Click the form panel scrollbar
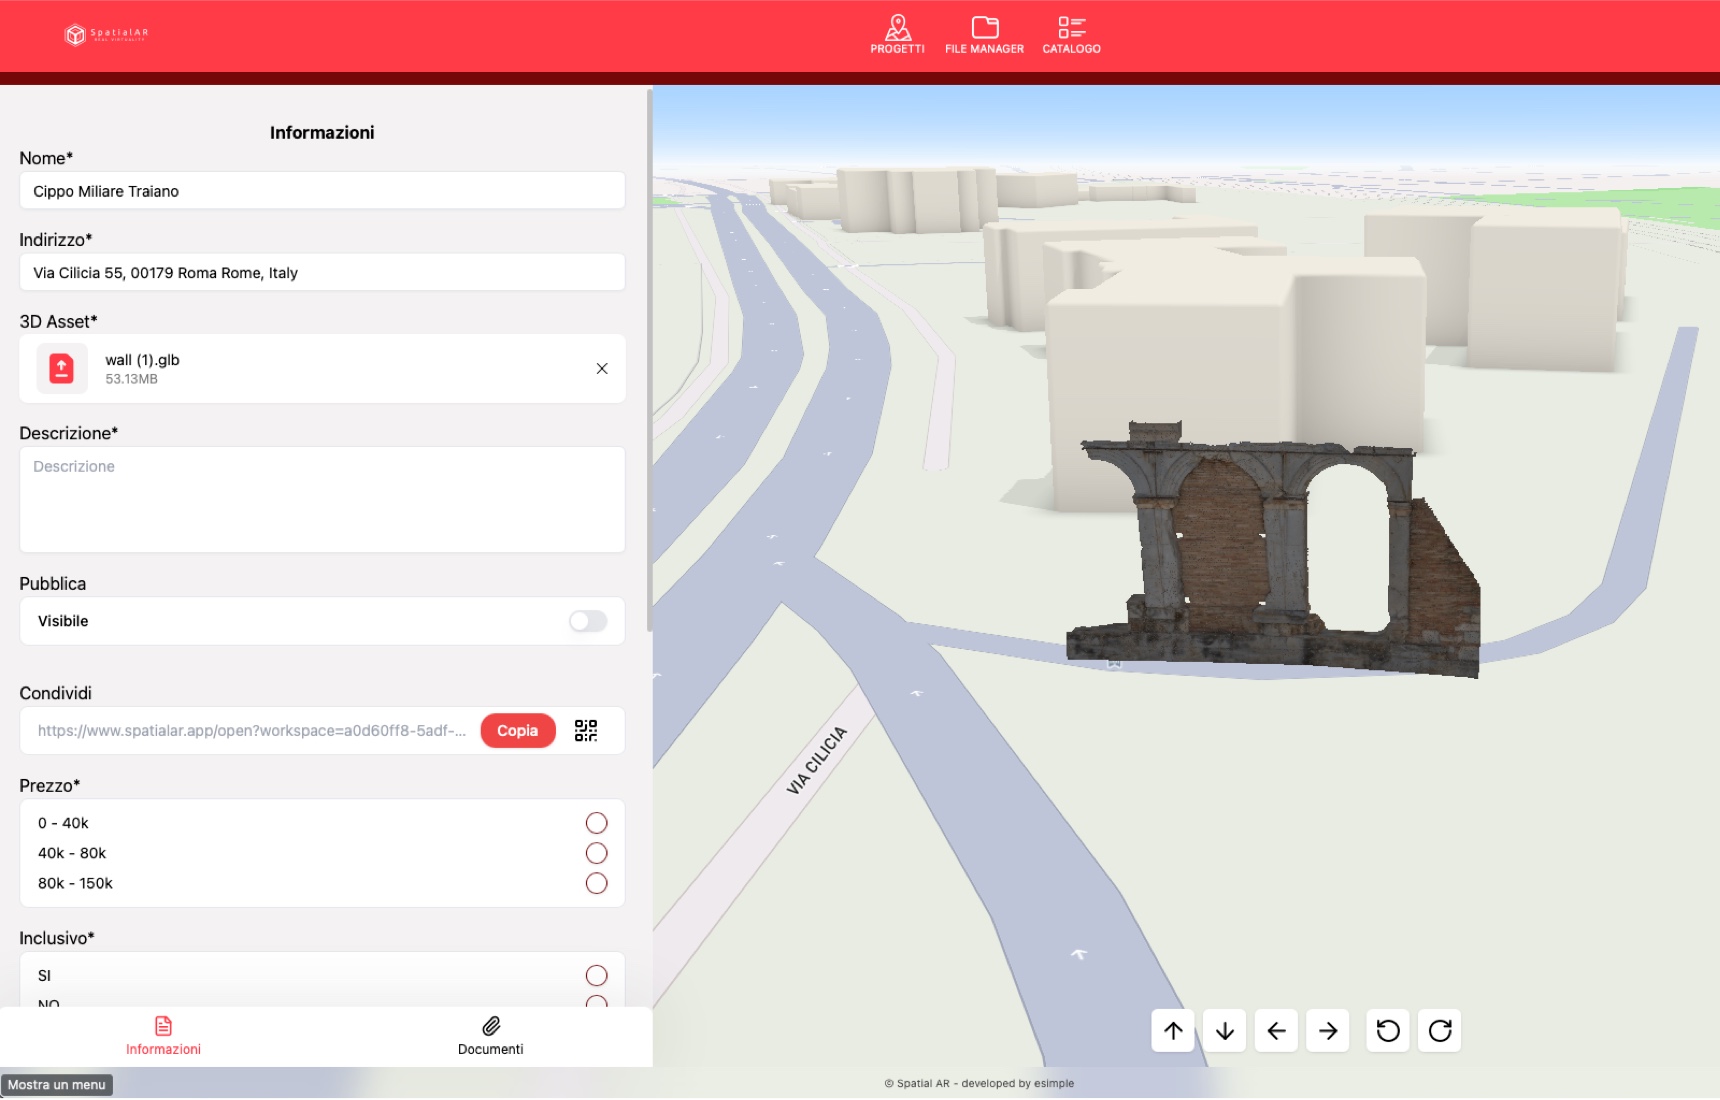The image size is (1720, 1100). click(x=649, y=360)
